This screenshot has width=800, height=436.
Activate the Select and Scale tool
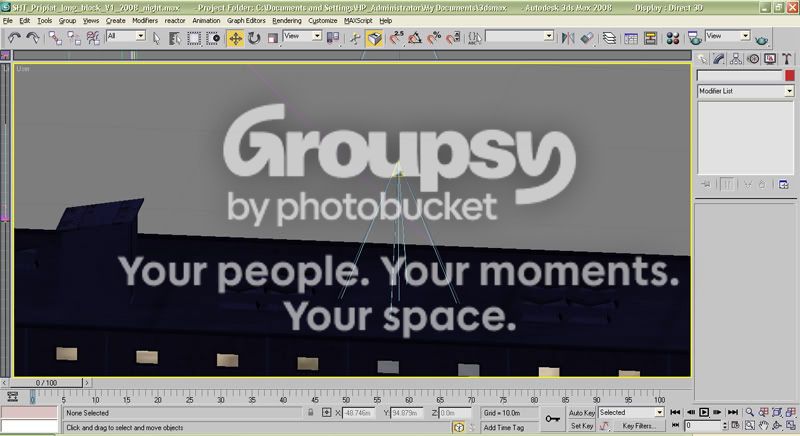tap(273, 38)
